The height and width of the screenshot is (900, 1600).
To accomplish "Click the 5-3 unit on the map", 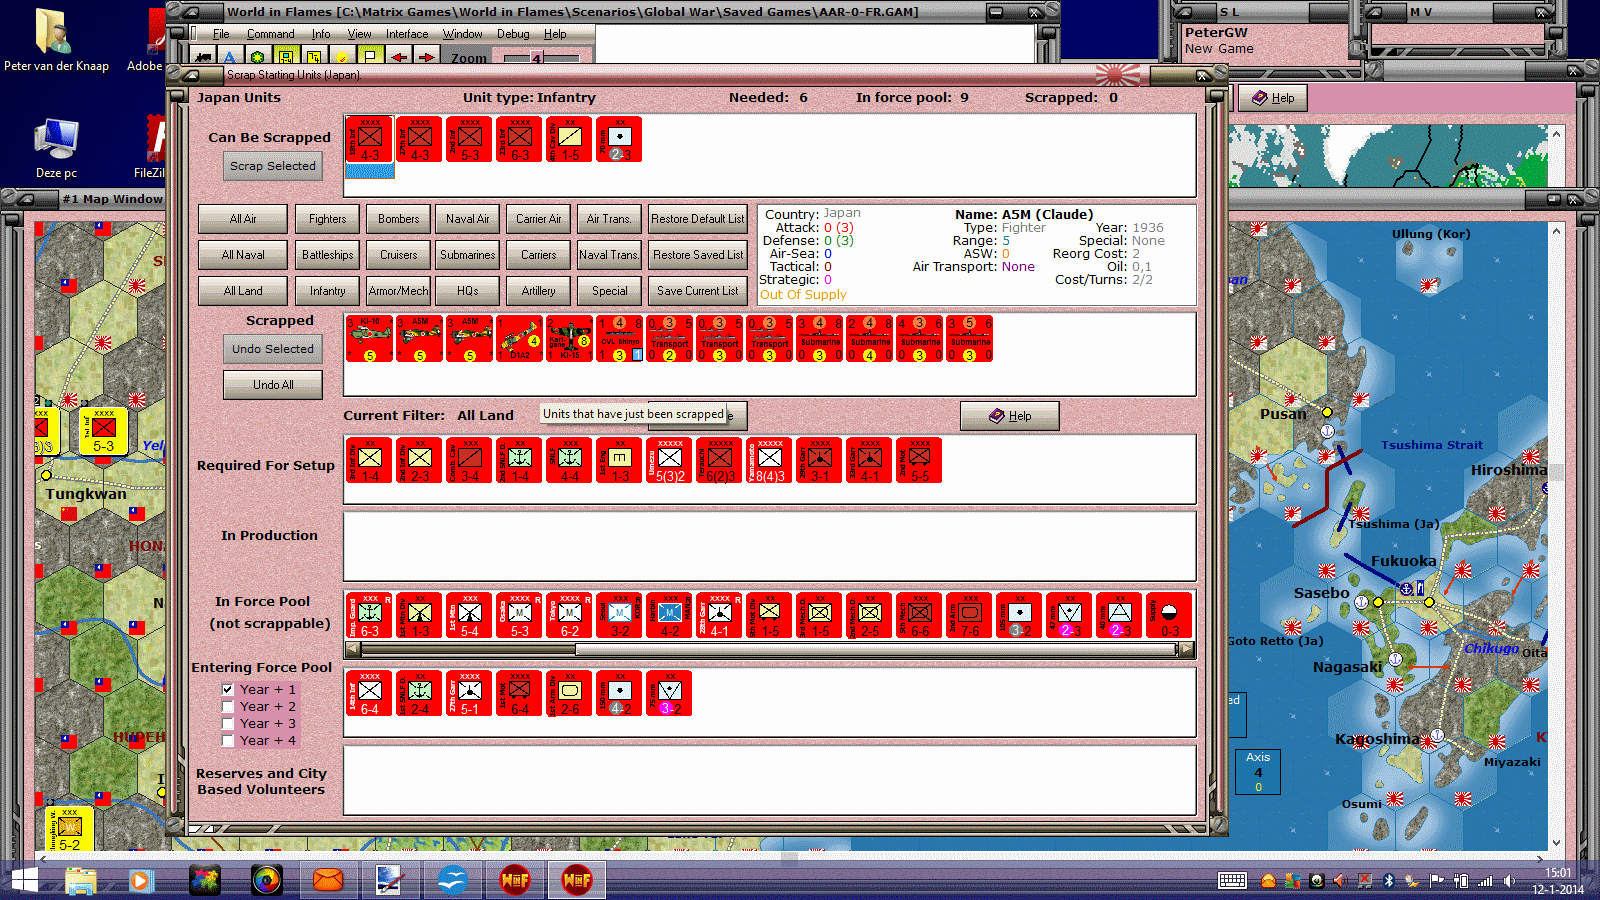I will click(x=103, y=431).
